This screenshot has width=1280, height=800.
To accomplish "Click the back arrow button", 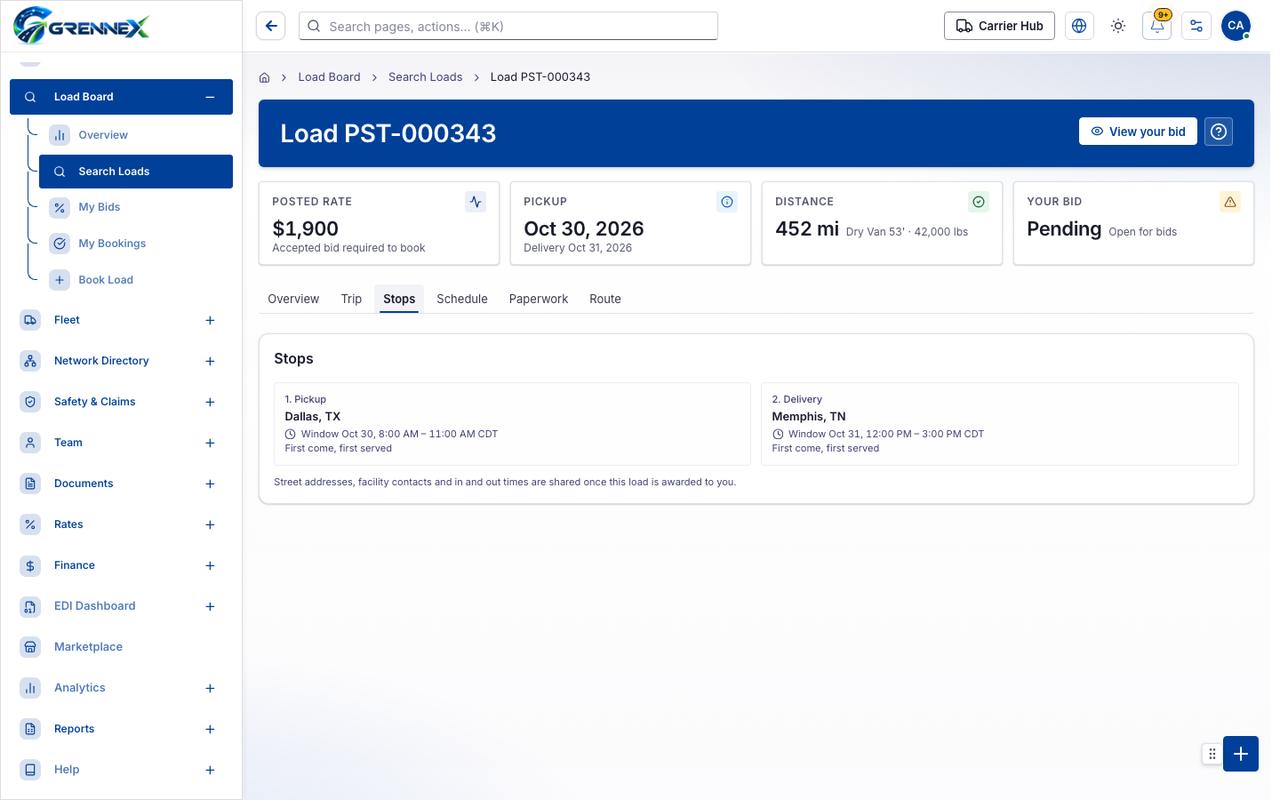I will [x=271, y=26].
